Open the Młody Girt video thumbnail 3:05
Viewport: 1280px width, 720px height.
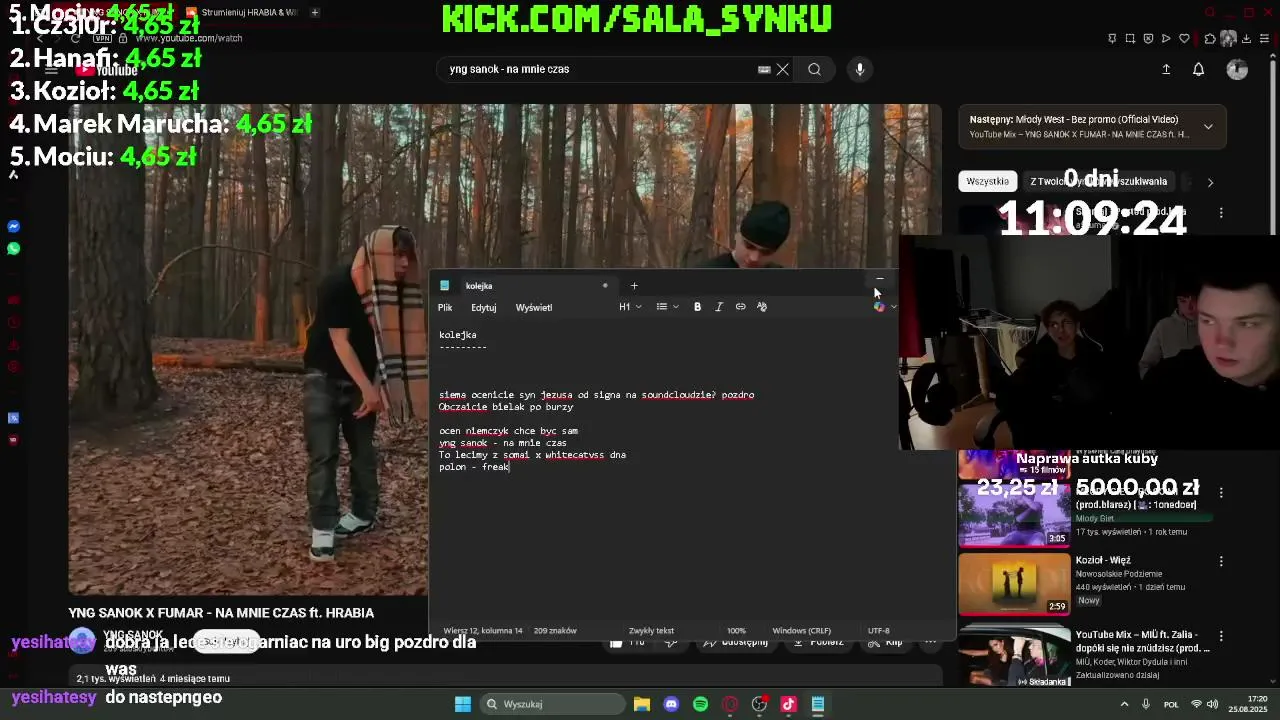pos(1014,514)
